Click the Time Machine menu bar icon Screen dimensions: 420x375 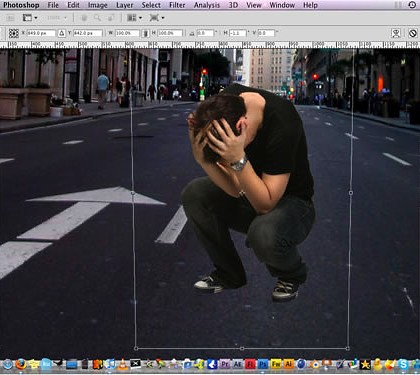412,5
